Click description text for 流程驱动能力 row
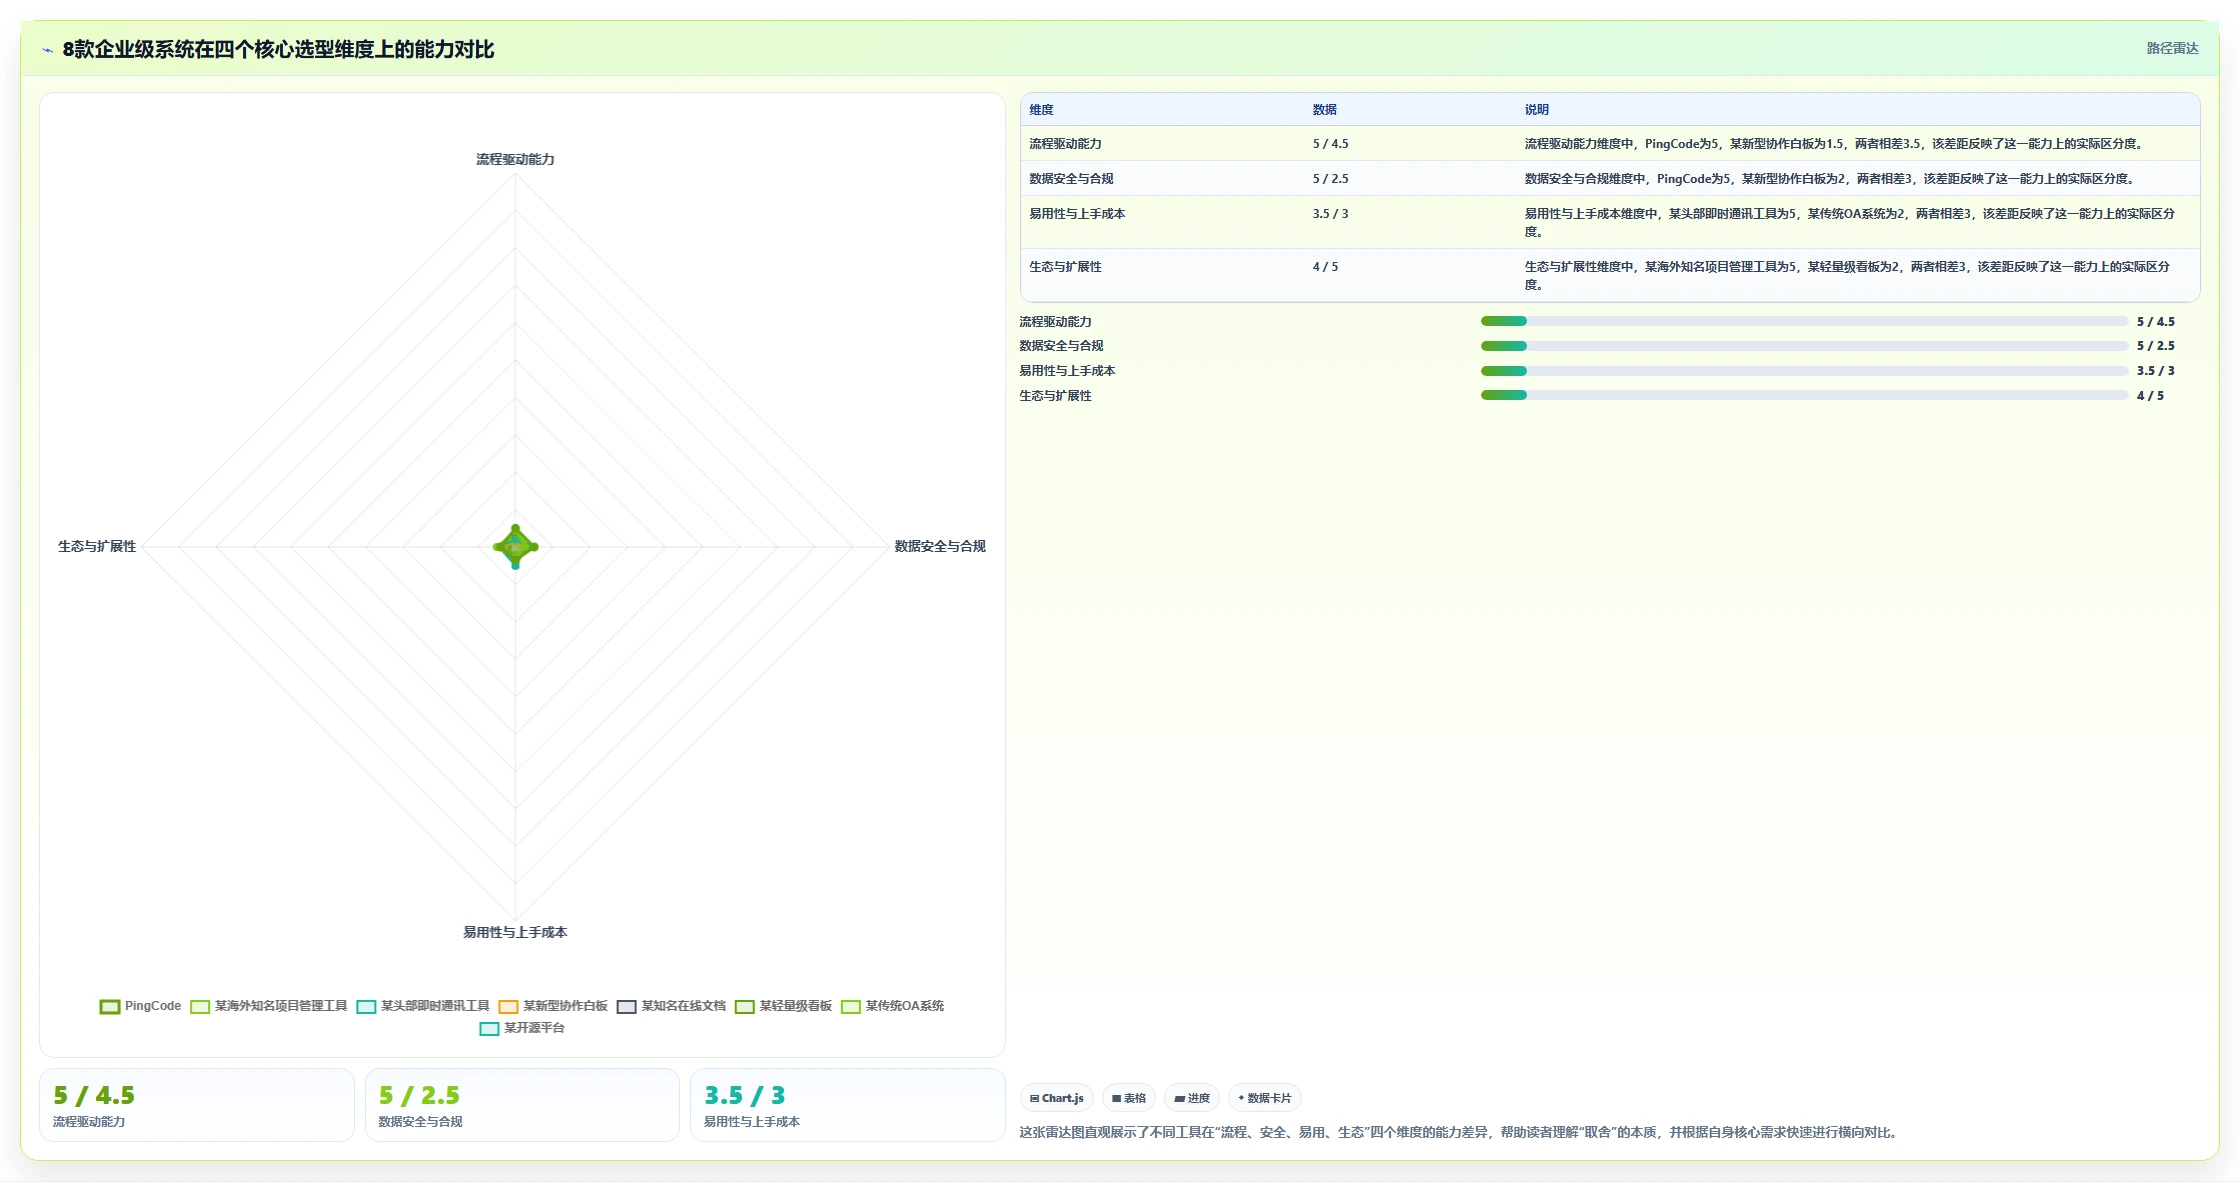The width and height of the screenshot is (2240, 1182). [1834, 144]
